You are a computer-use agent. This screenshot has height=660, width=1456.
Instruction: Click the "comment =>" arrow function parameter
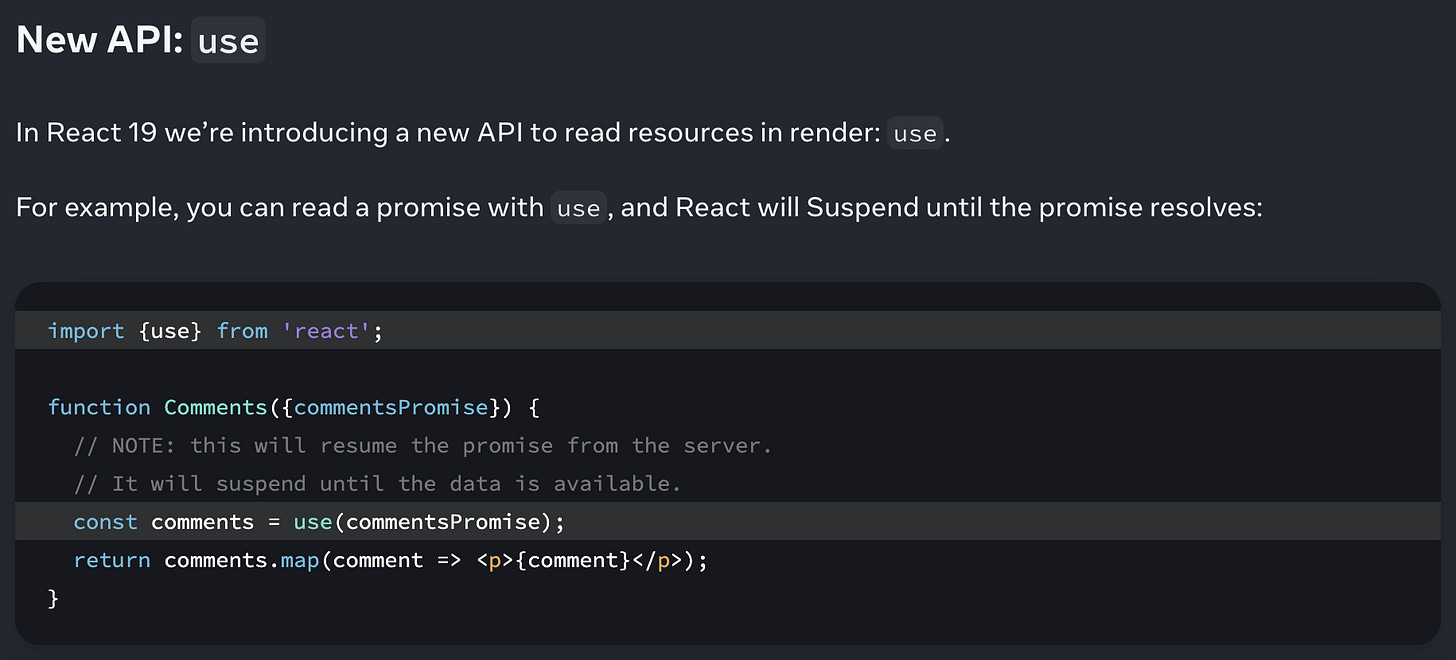pos(398,560)
